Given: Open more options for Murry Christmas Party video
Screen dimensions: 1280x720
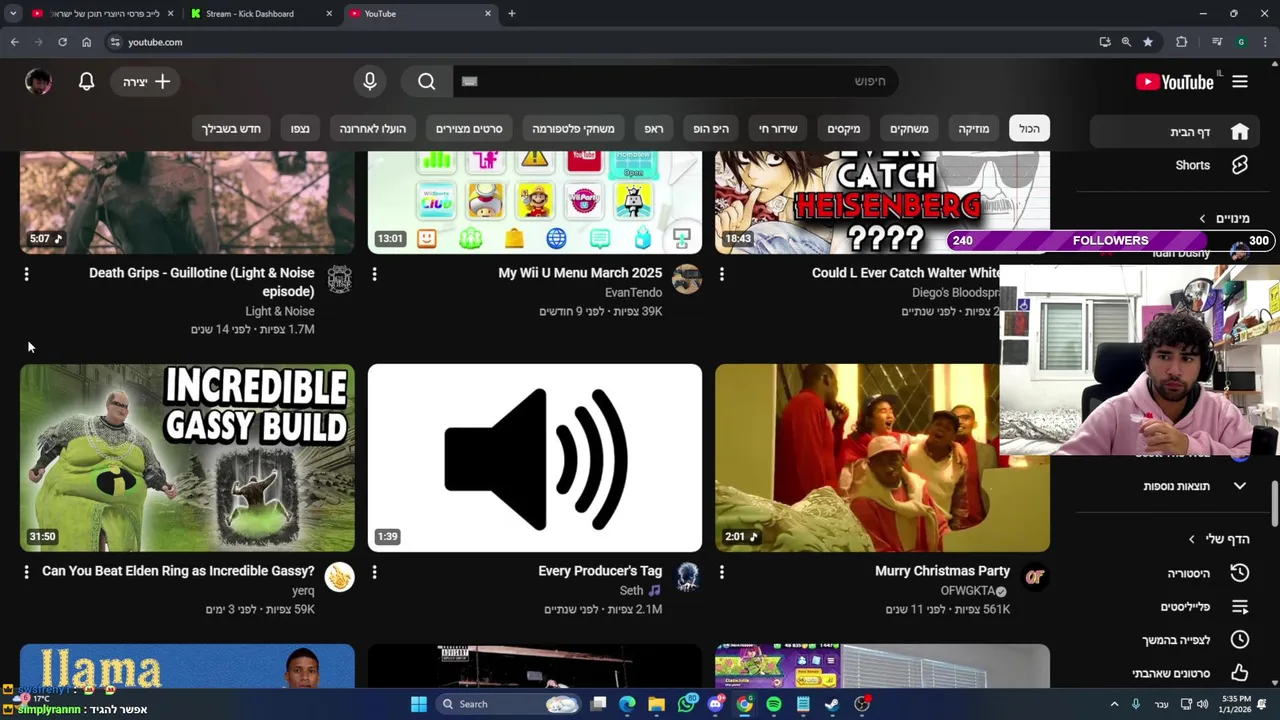Looking at the screenshot, I should (x=722, y=572).
